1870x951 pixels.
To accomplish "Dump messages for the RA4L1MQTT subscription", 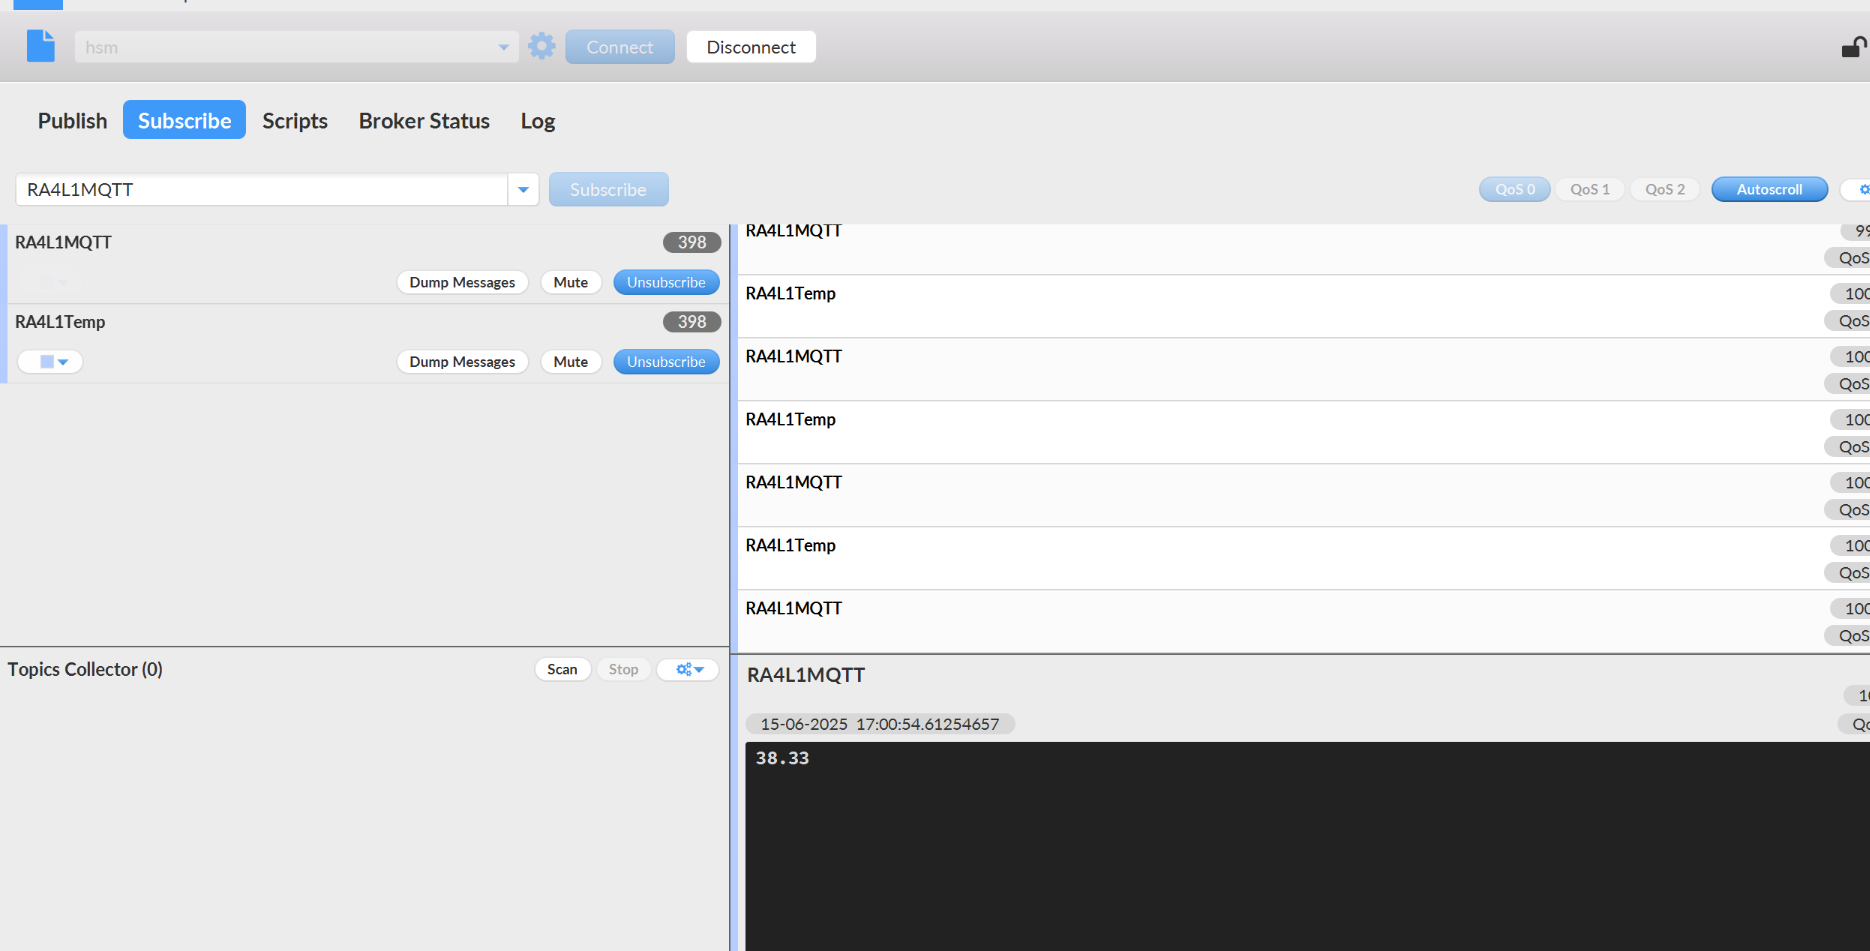I will 462,282.
